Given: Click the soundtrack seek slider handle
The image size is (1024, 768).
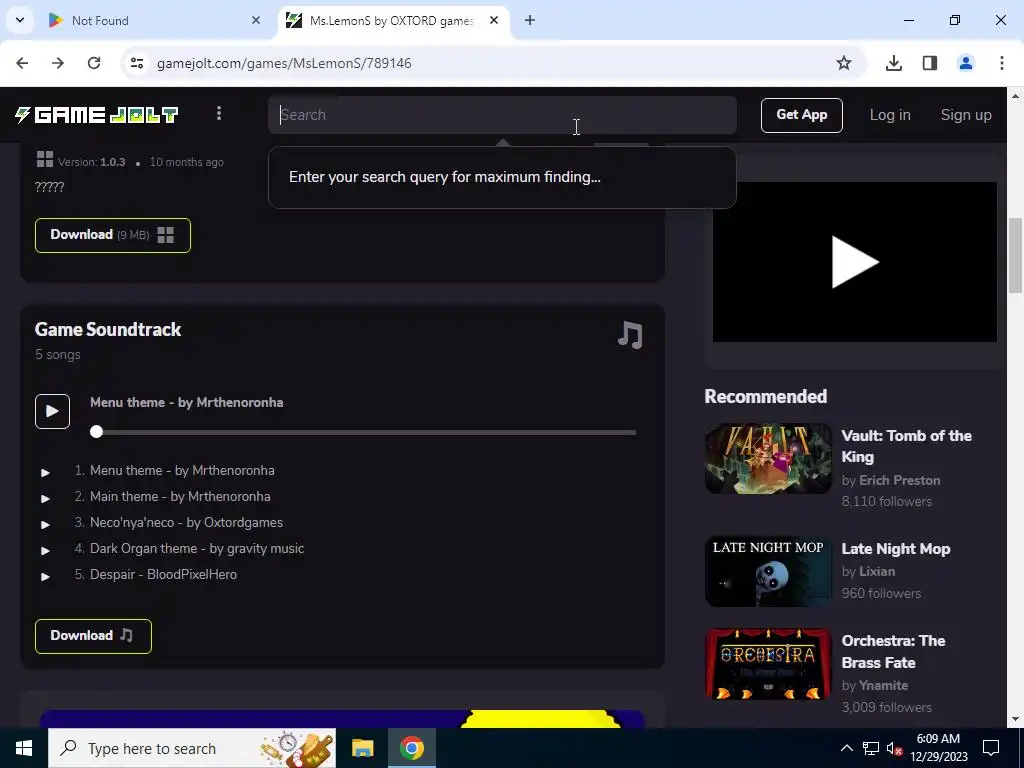Looking at the screenshot, I should coord(97,432).
